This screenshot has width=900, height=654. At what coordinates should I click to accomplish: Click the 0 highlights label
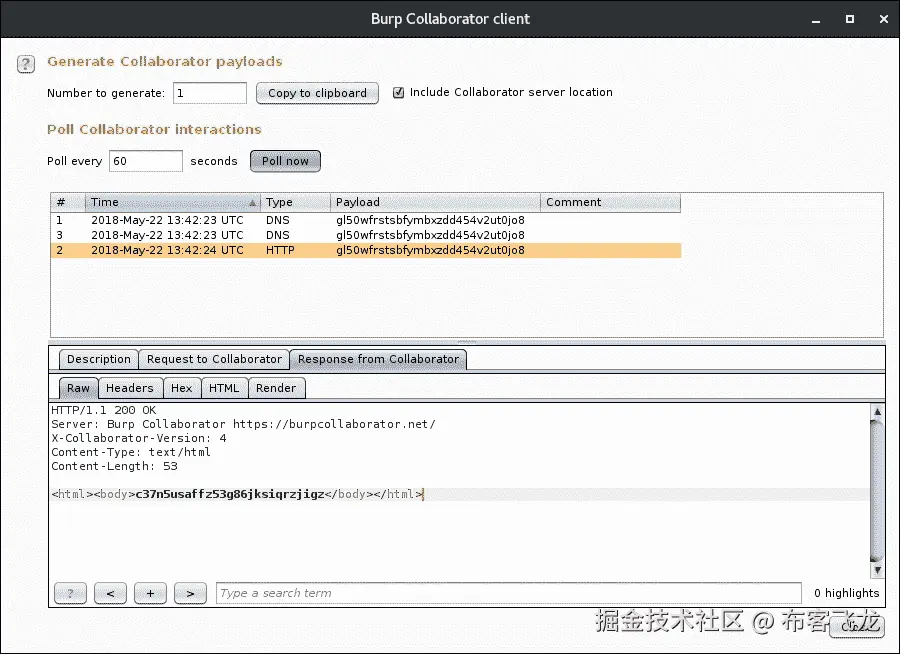(847, 593)
